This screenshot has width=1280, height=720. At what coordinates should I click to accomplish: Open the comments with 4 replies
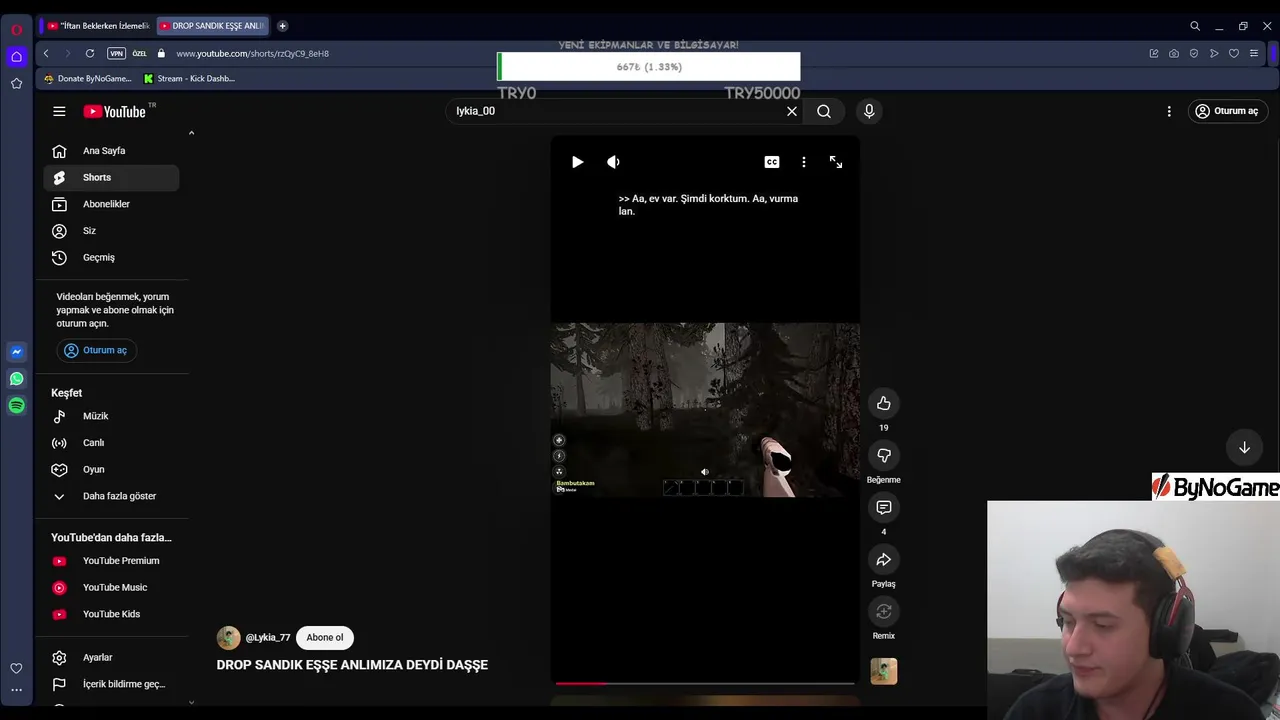coord(883,507)
